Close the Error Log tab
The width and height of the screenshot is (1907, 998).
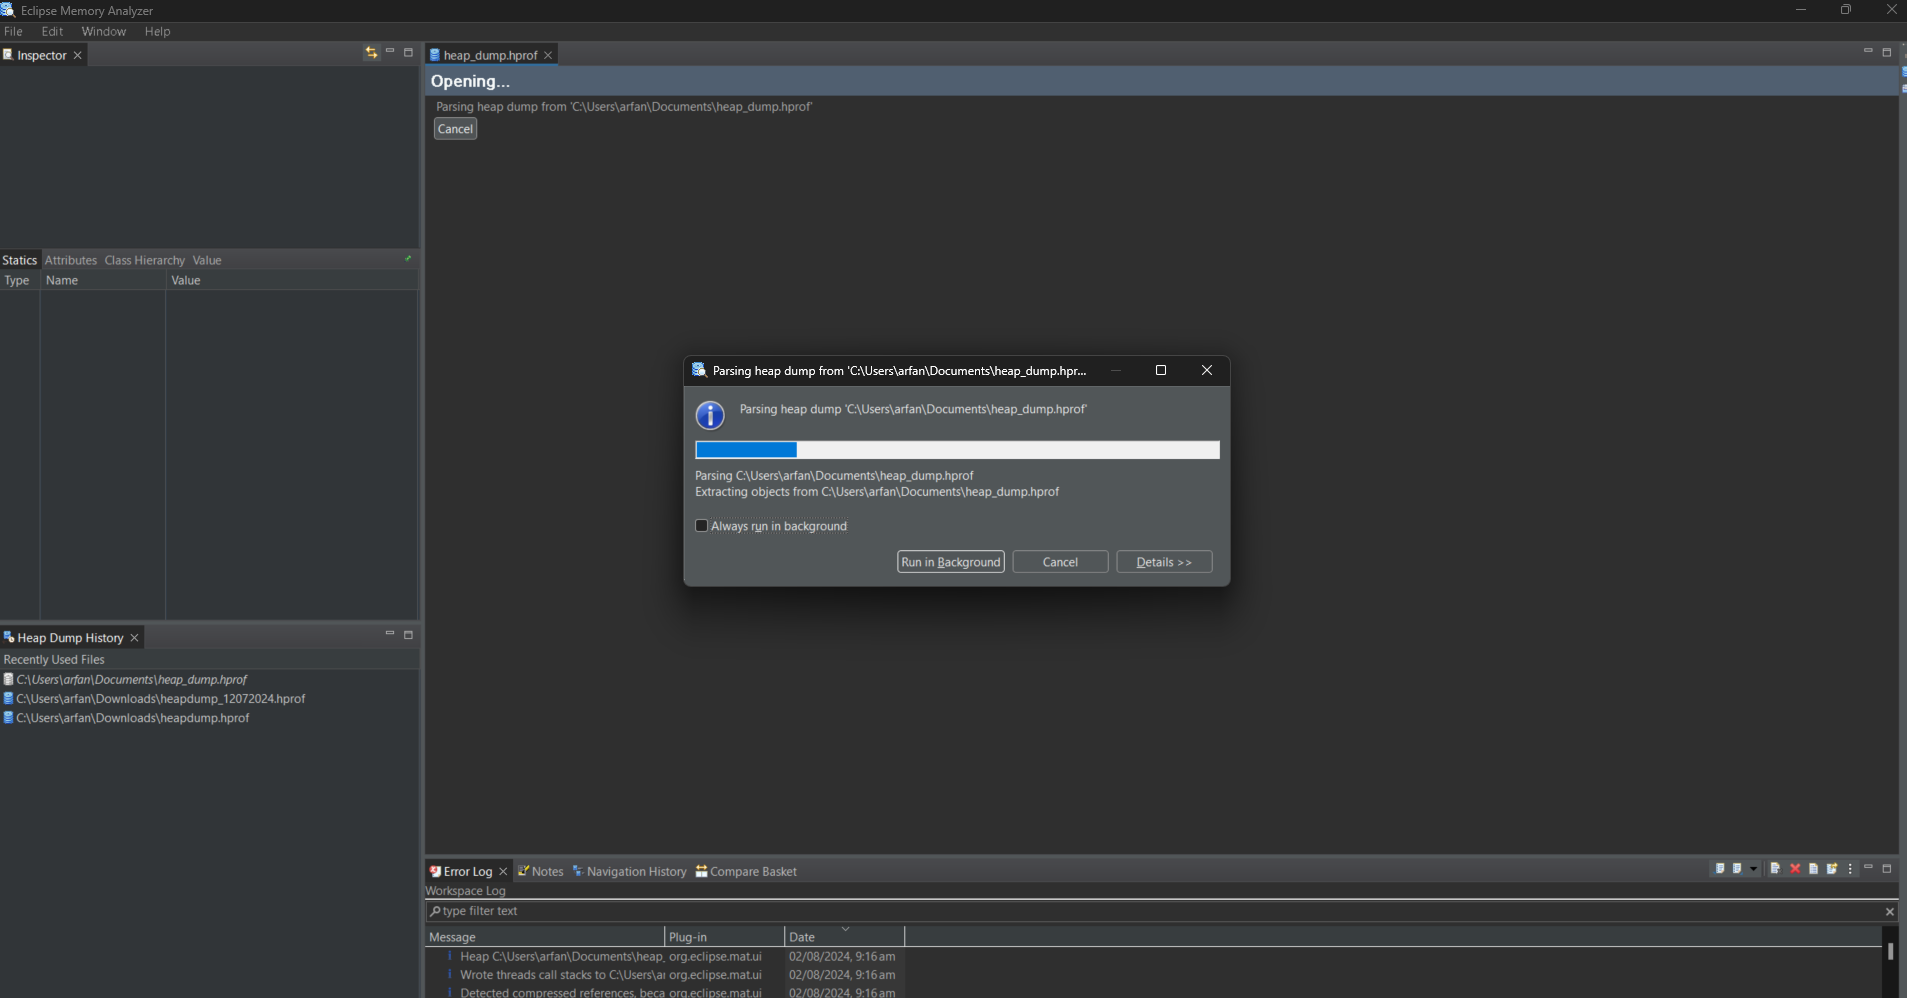click(503, 872)
